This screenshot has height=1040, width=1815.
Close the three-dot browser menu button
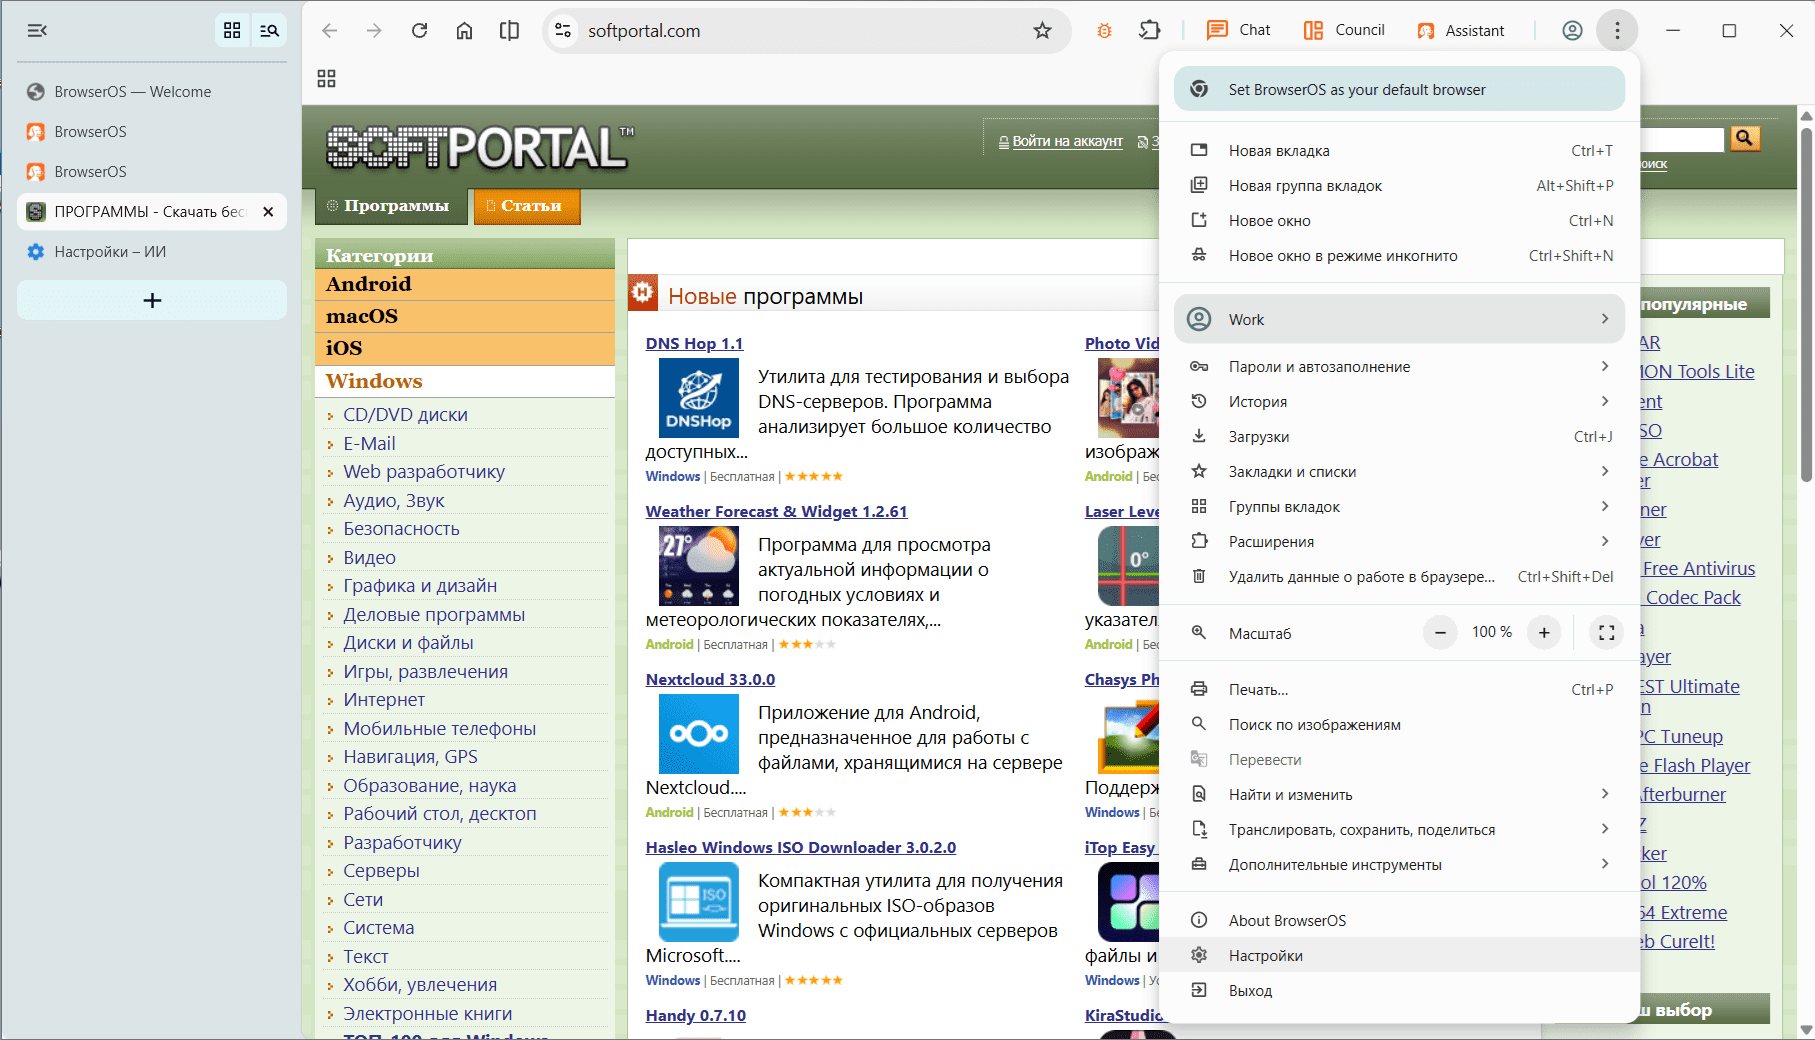click(x=1617, y=31)
